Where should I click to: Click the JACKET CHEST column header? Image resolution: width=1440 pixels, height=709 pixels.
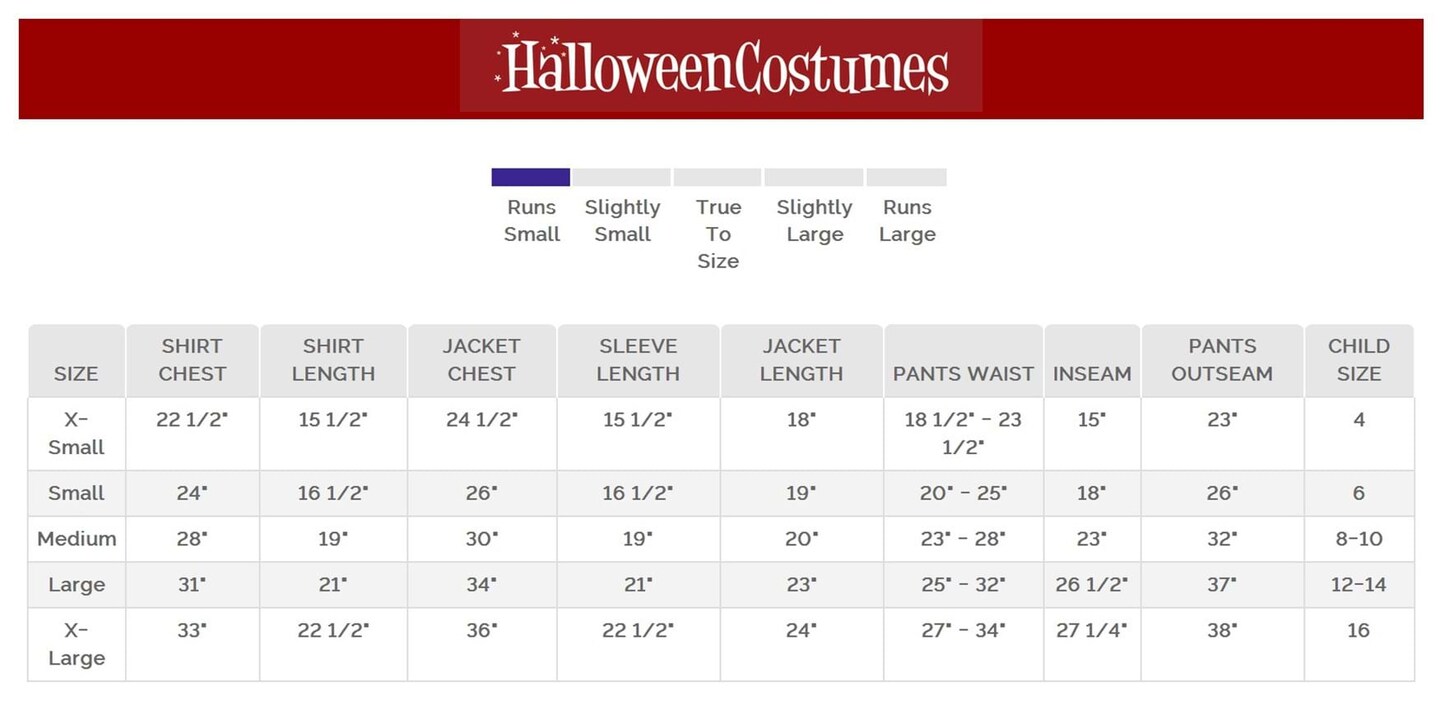pos(482,360)
